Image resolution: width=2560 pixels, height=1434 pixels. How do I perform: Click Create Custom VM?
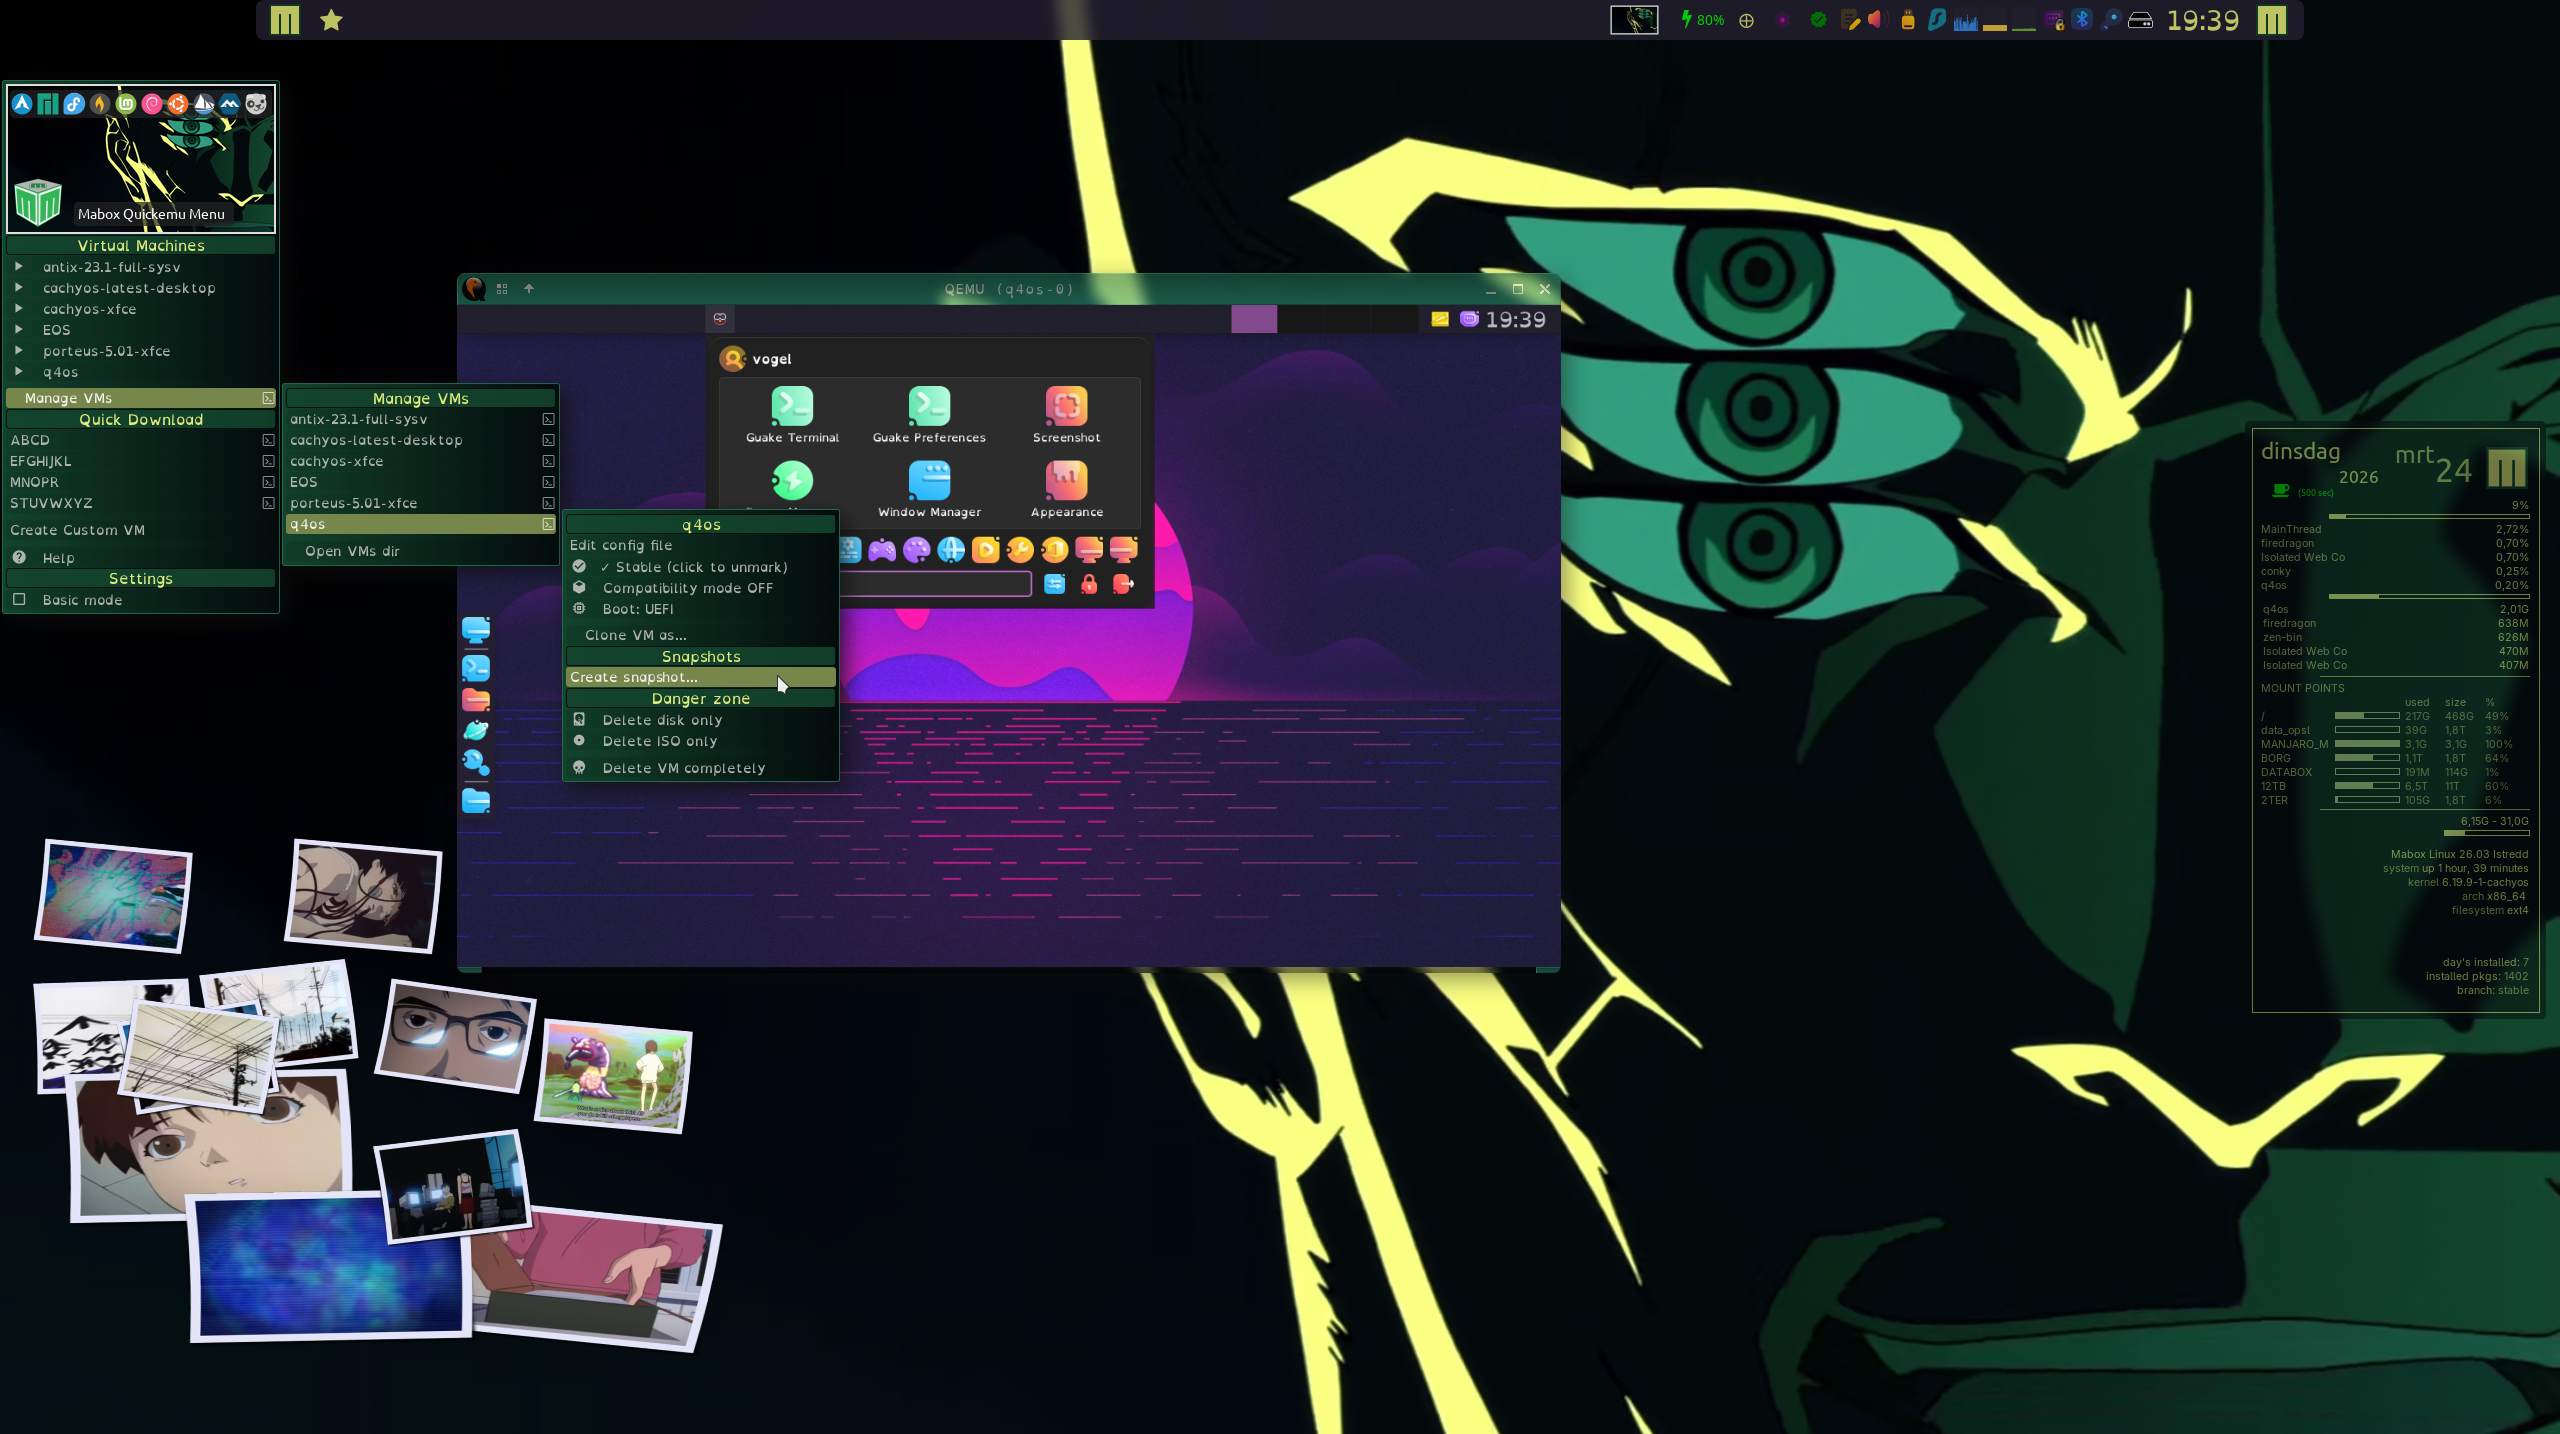[78, 530]
